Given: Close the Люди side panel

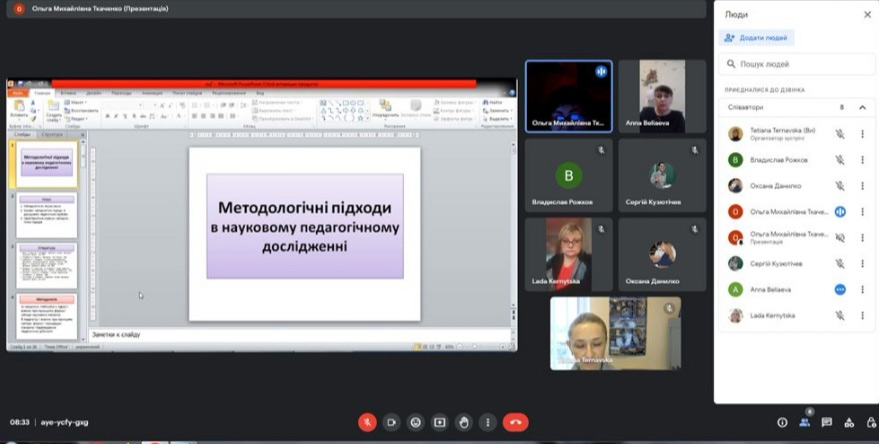Looking at the screenshot, I should pos(867,14).
